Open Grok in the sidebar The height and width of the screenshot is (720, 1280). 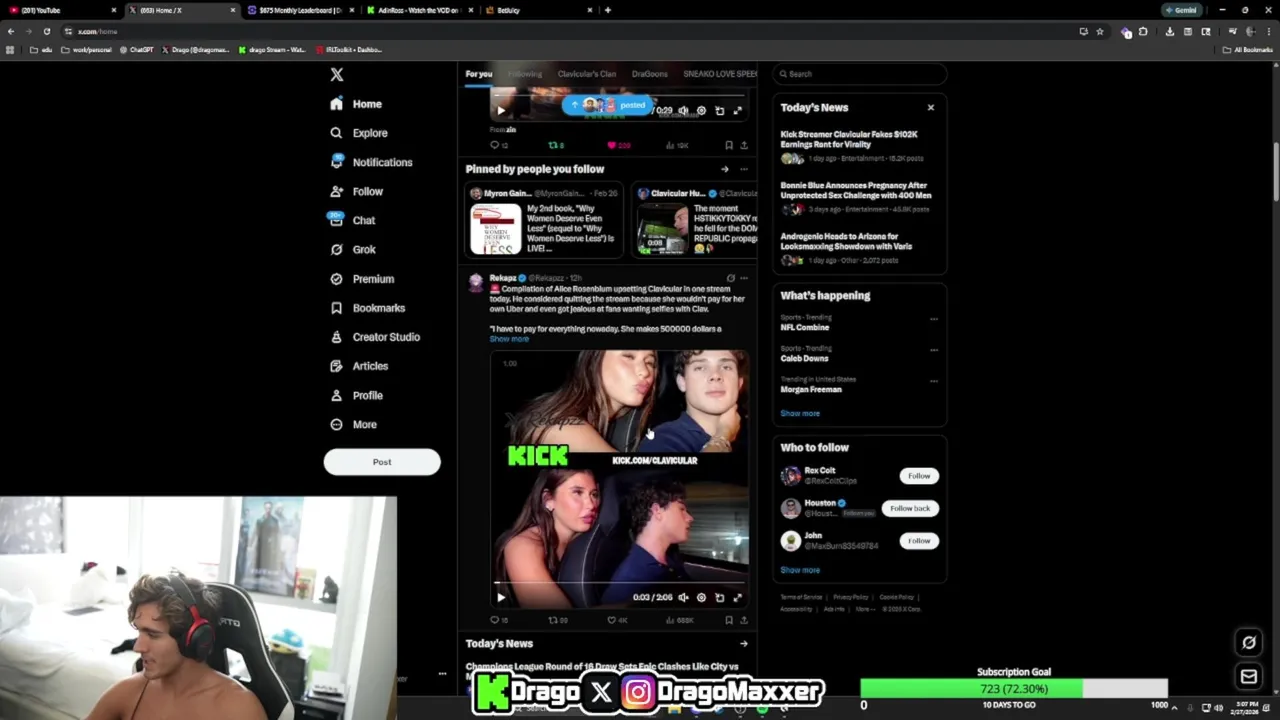[352, 249]
